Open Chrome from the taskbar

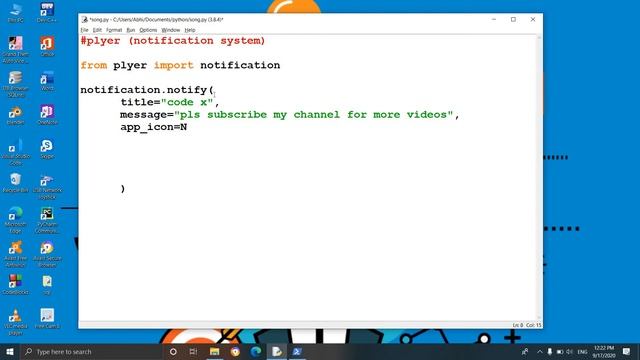click(x=235, y=351)
